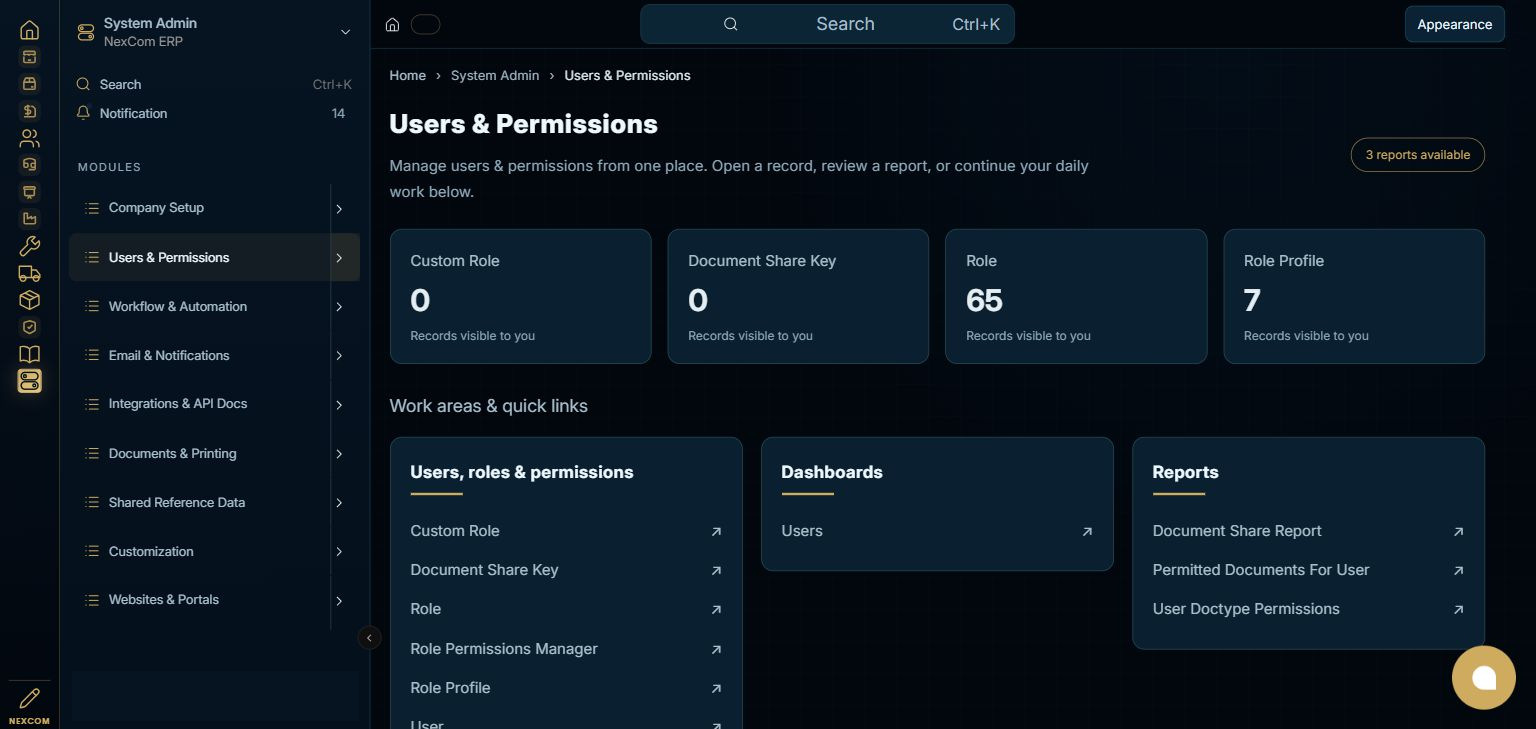The image size is (1536, 729).
Task: Open the archive box module icon in left rail
Action: coord(30,57)
